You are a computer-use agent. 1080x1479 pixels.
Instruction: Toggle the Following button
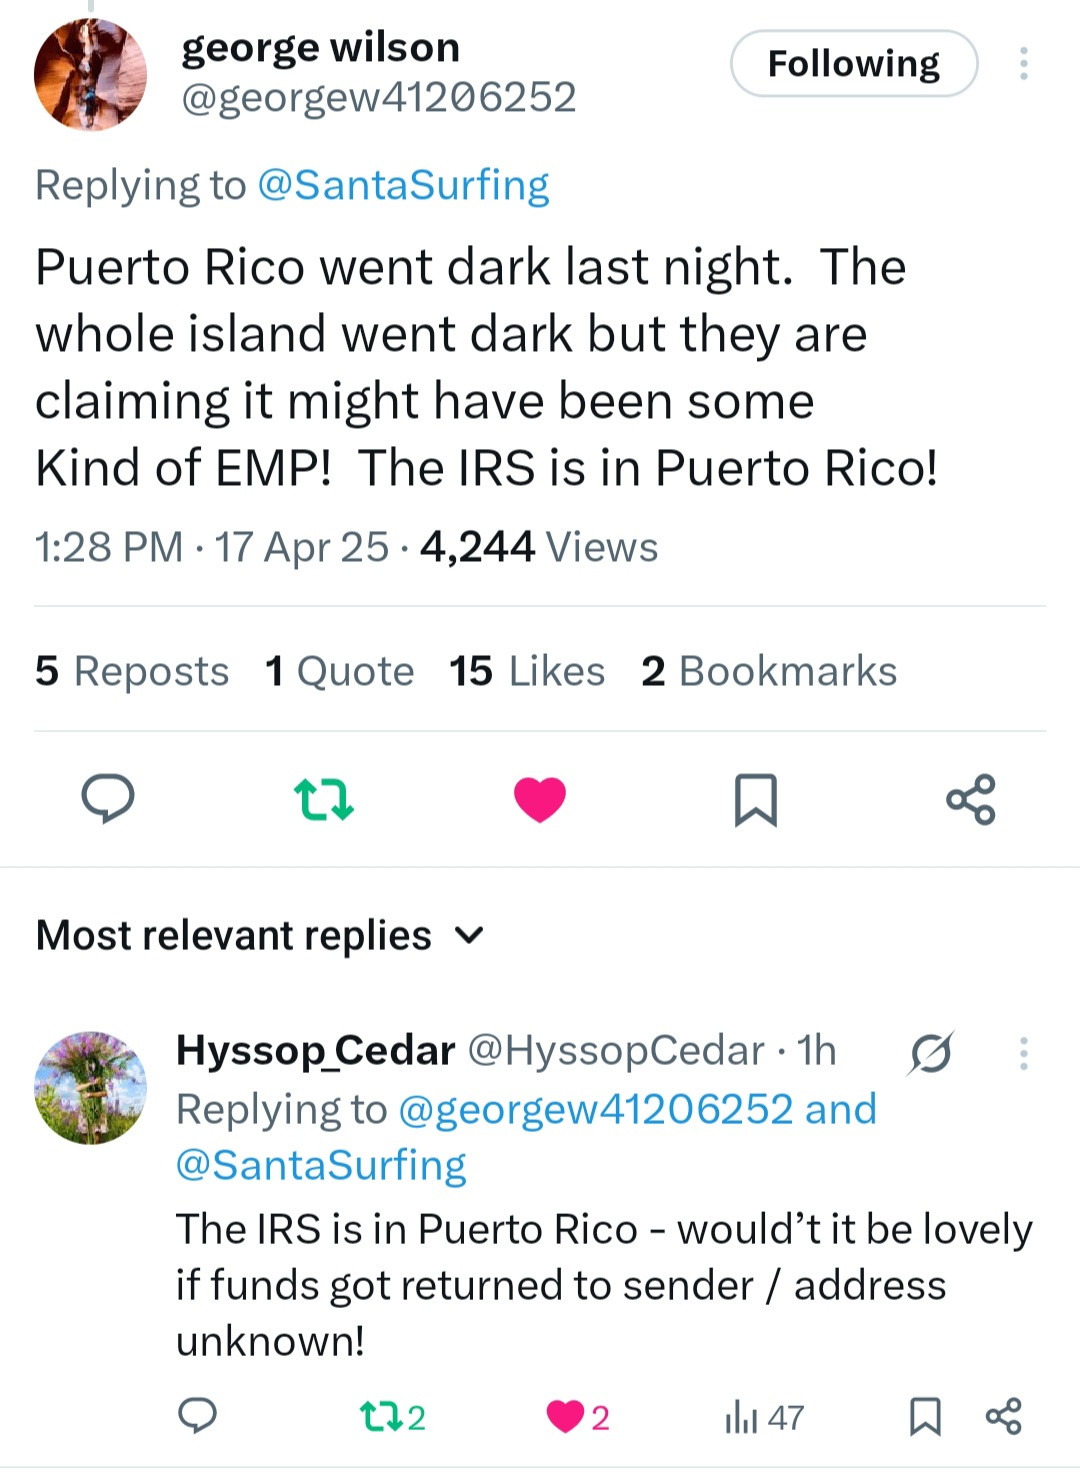(x=853, y=64)
